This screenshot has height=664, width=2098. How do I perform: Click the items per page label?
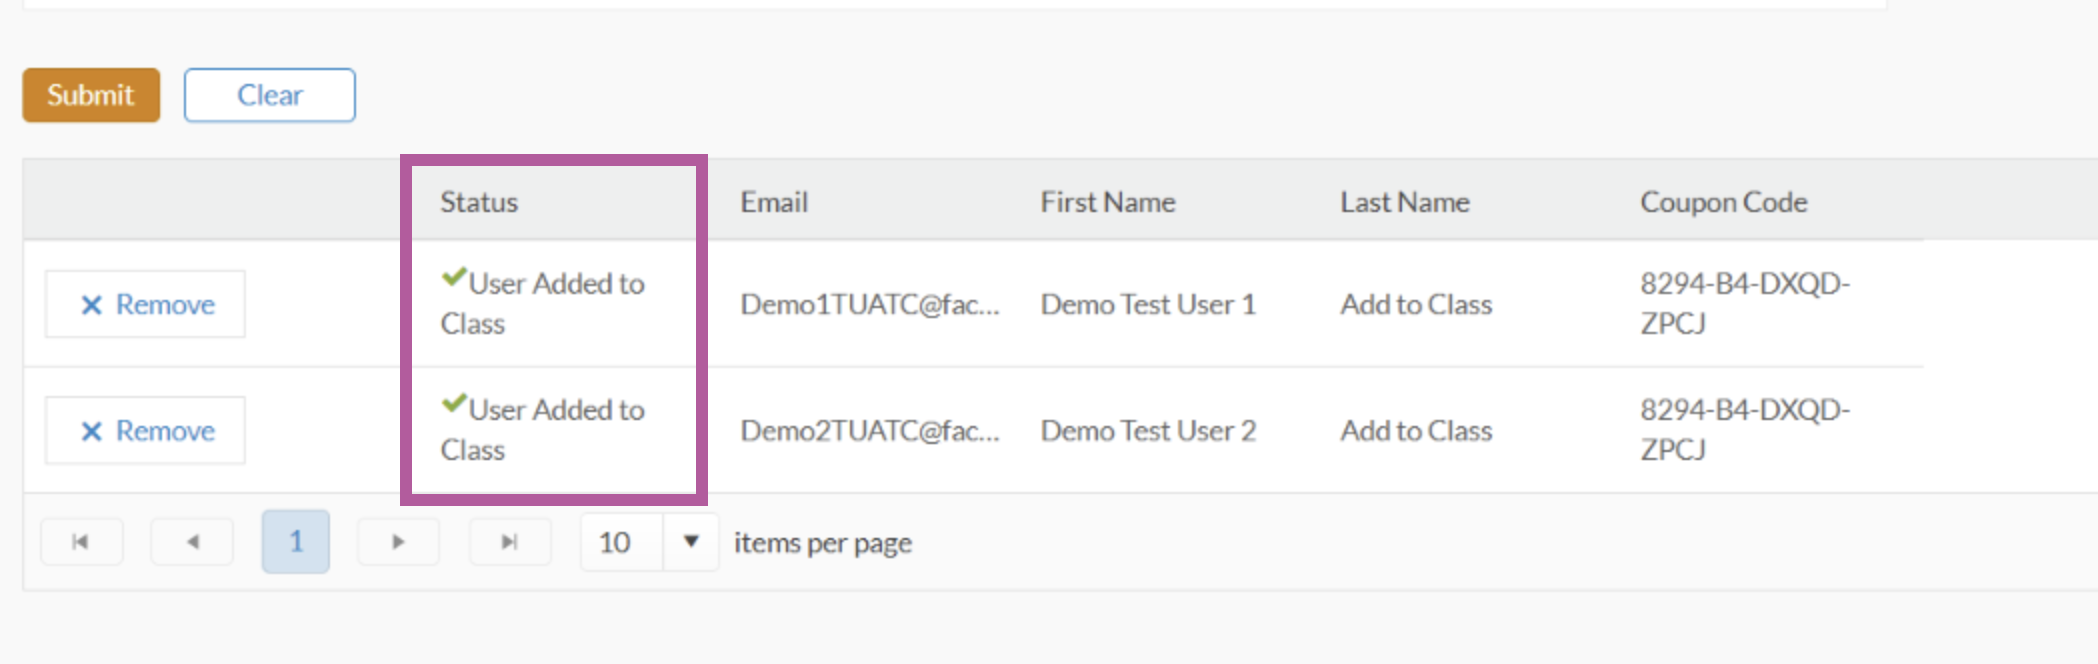(x=823, y=543)
